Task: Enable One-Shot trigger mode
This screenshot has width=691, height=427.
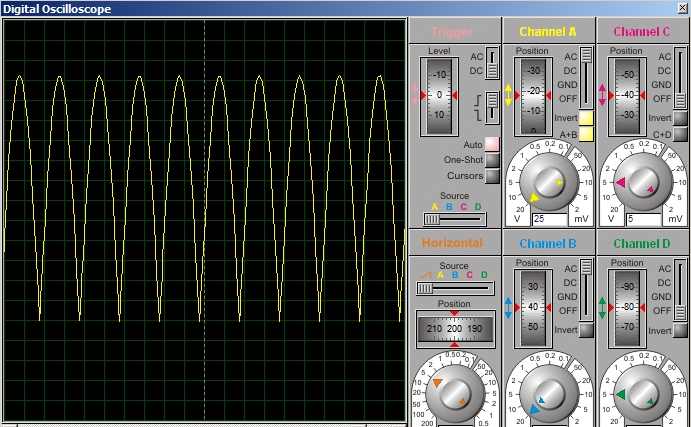Action: pos(492,160)
